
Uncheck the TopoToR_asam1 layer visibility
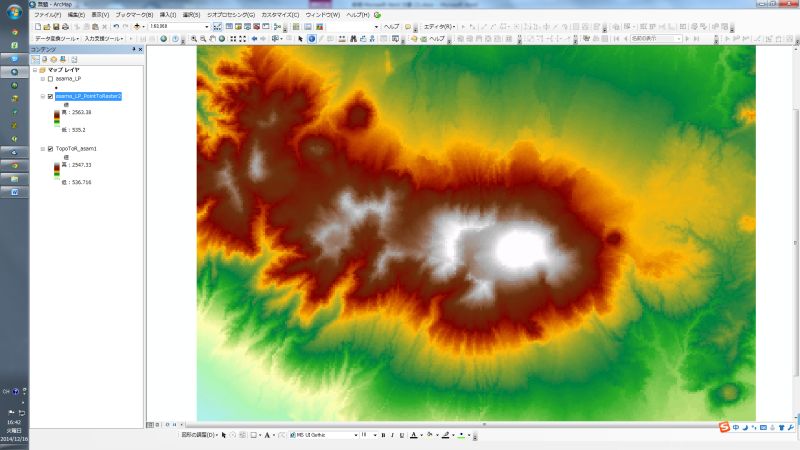(x=51, y=148)
